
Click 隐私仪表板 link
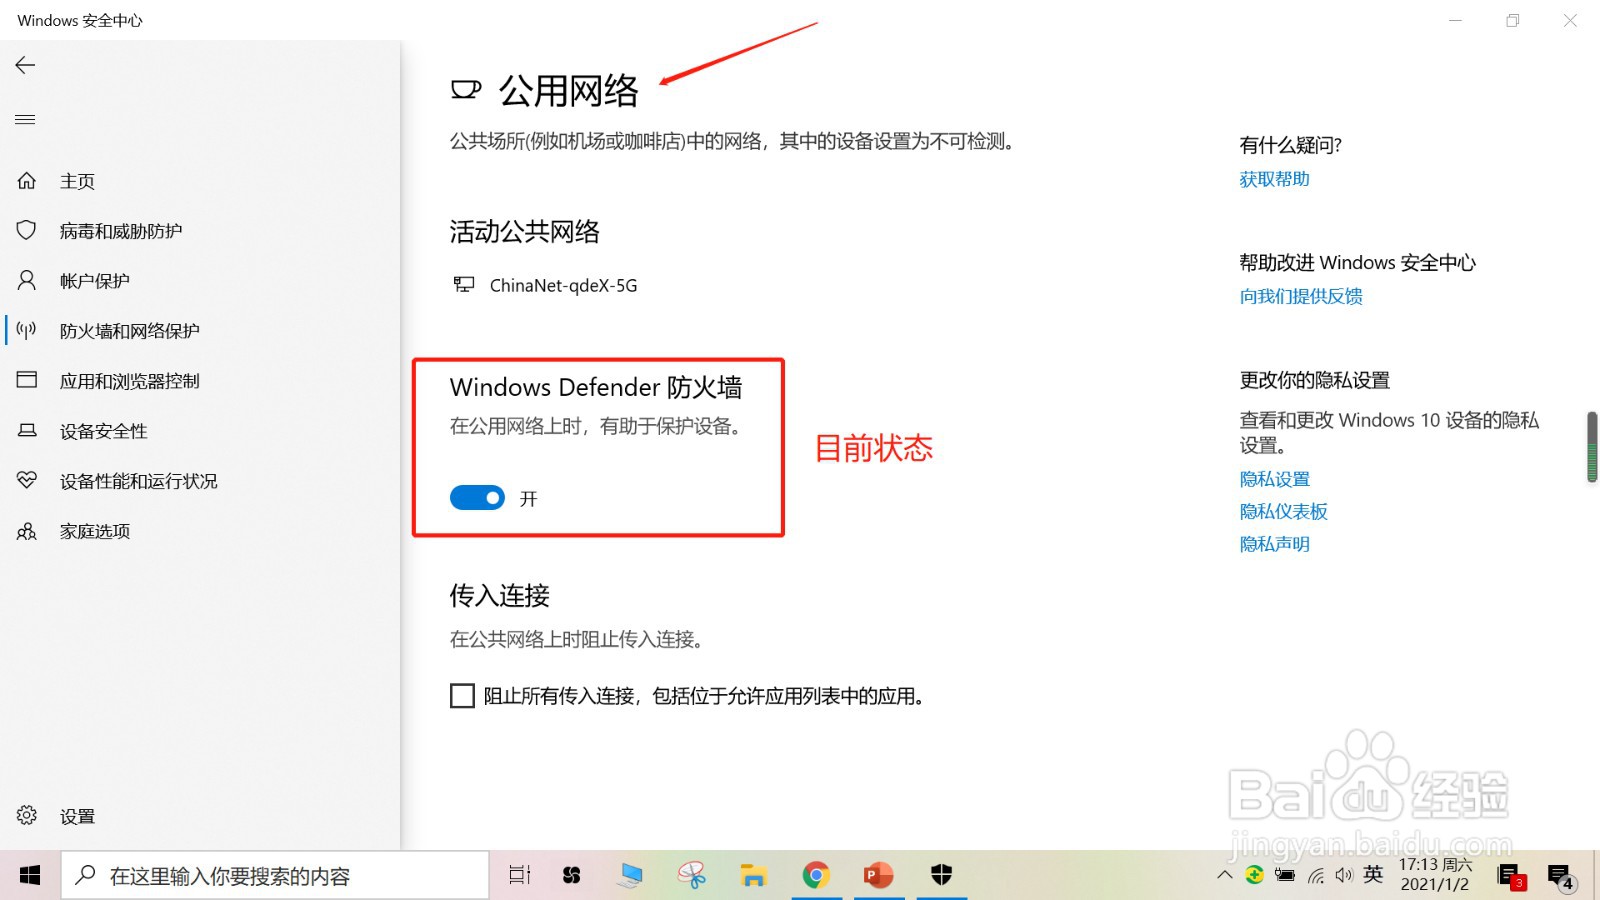[x=1283, y=511]
